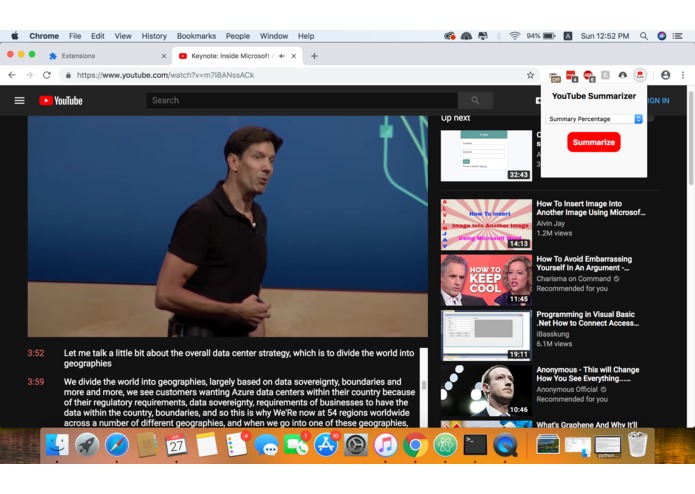This screenshot has width=695, height=494.
Task: Open the Window menu
Action: (x=273, y=36)
